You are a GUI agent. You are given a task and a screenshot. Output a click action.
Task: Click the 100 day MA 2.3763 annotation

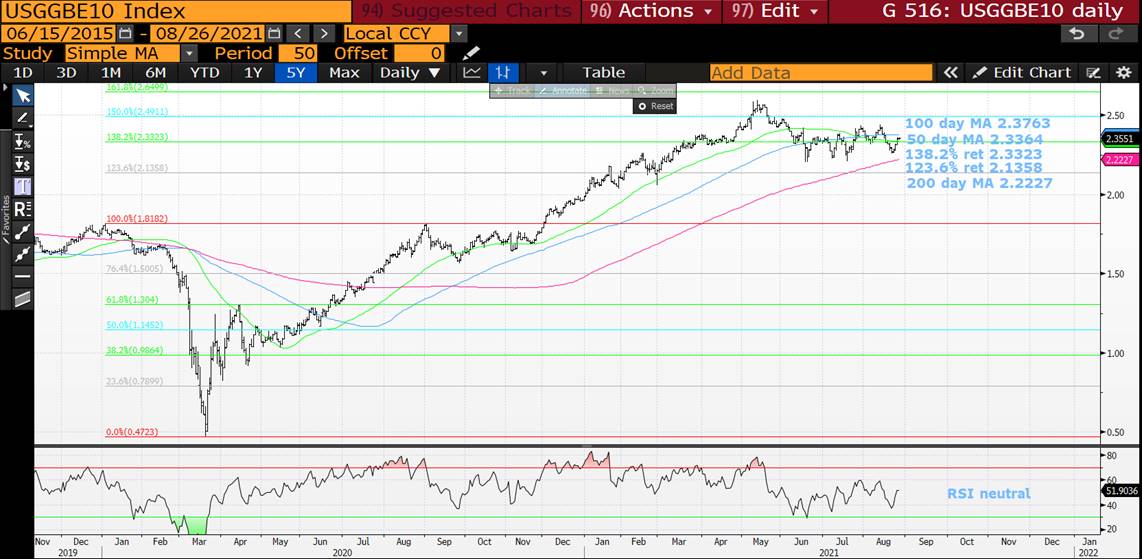(977, 124)
